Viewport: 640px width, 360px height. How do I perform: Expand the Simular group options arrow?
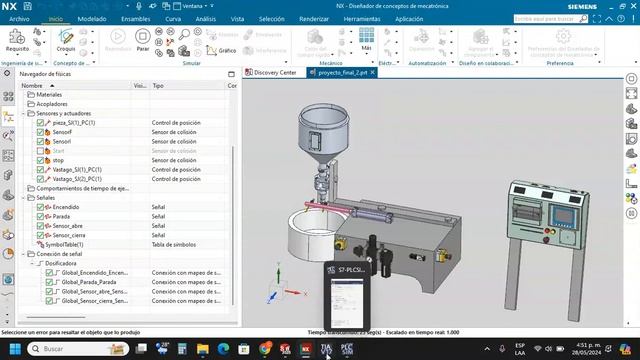[286, 63]
